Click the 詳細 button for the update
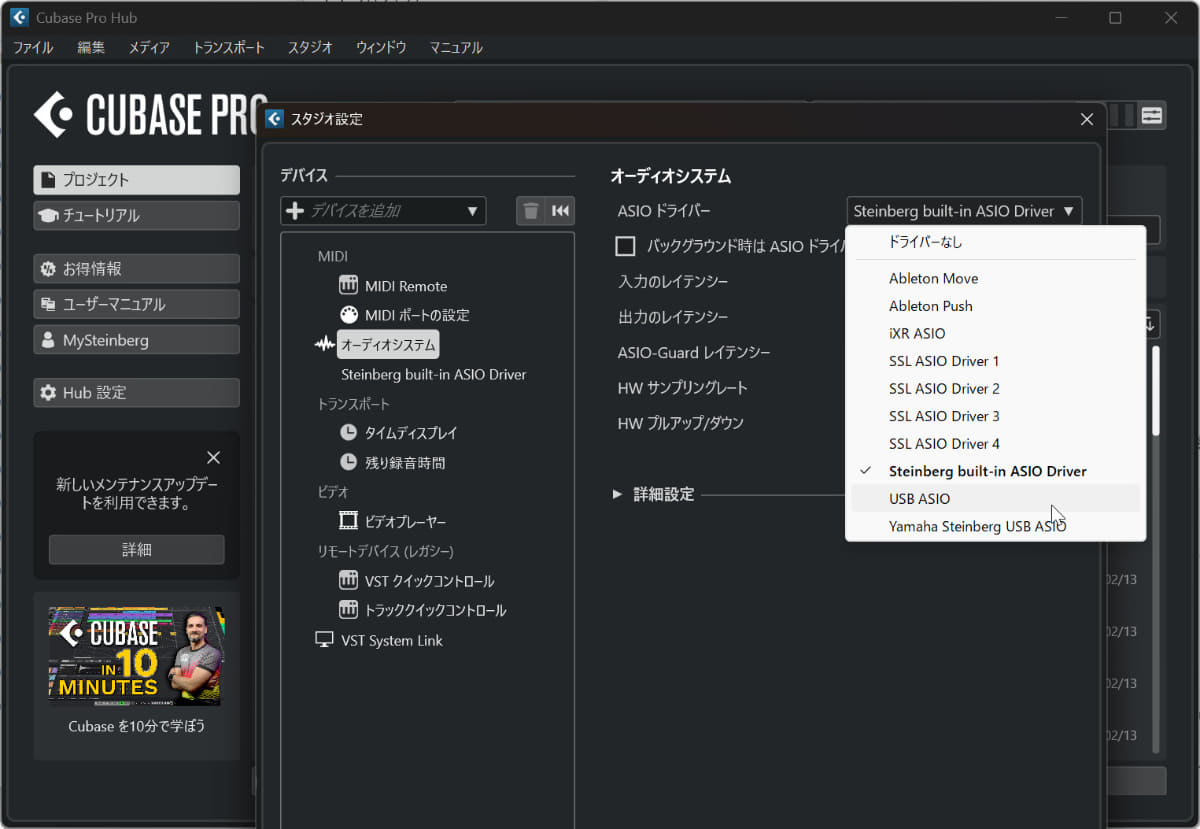 coord(136,550)
